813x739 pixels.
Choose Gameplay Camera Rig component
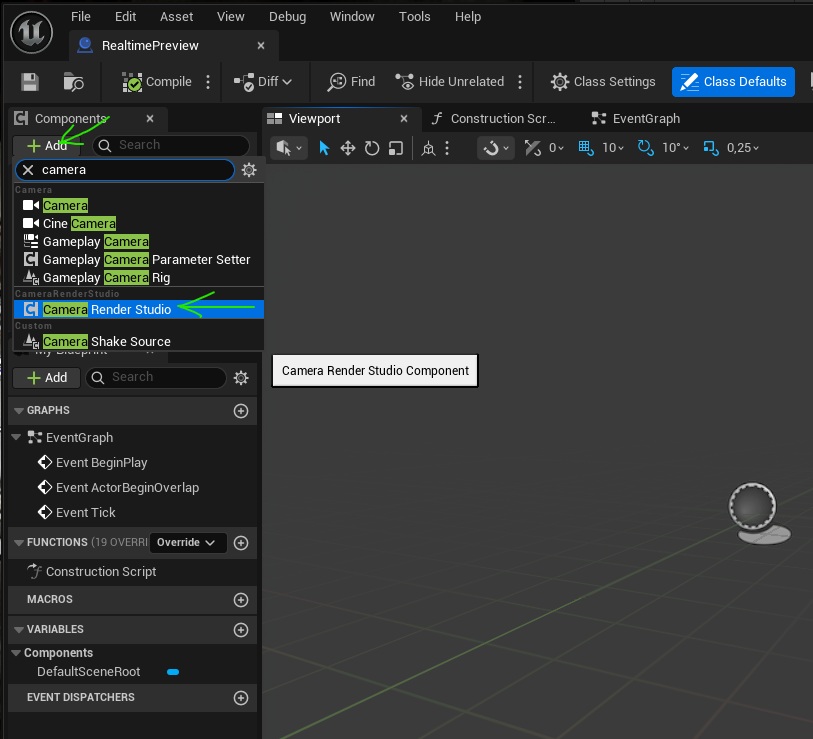139,277
